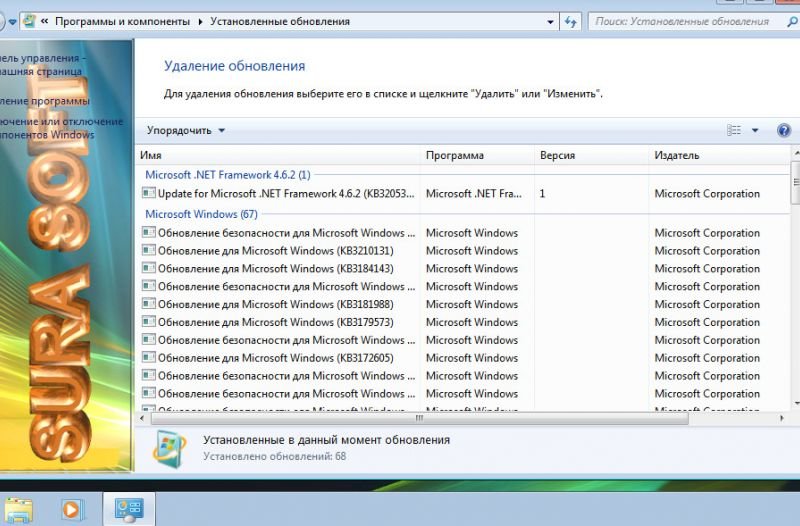The image size is (800, 526).
Task: Click icon next to KB3210131 update
Action: pyautogui.click(x=148, y=250)
